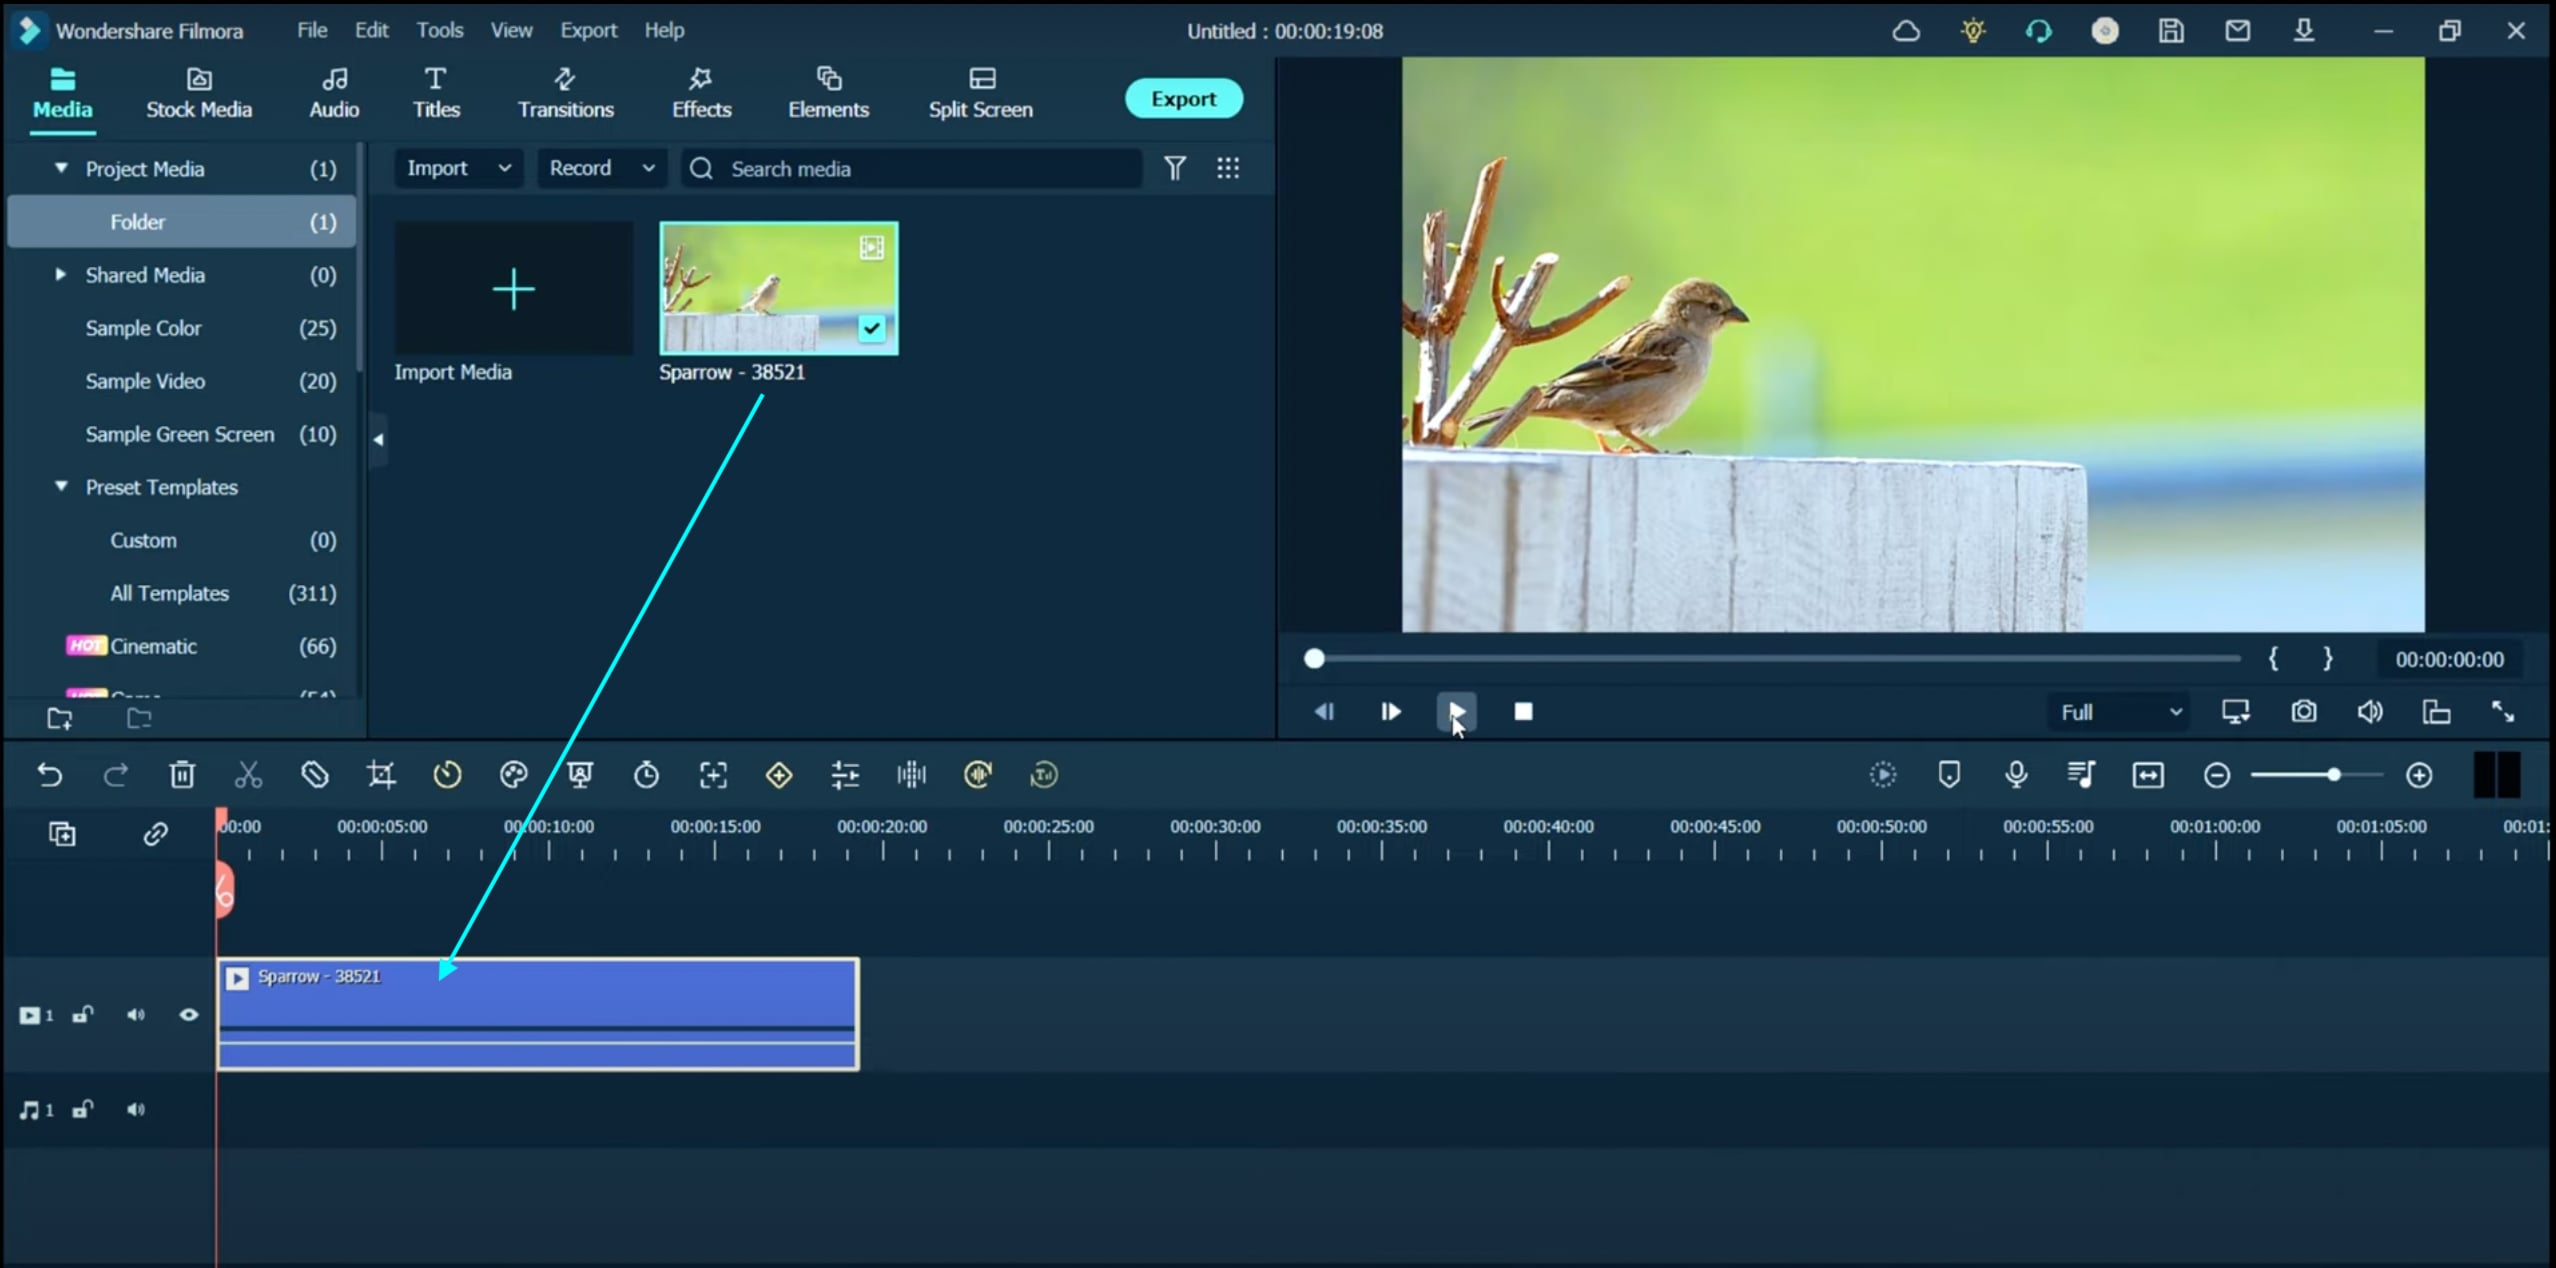Click the timeline zoom slider handle

[2333, 775]
